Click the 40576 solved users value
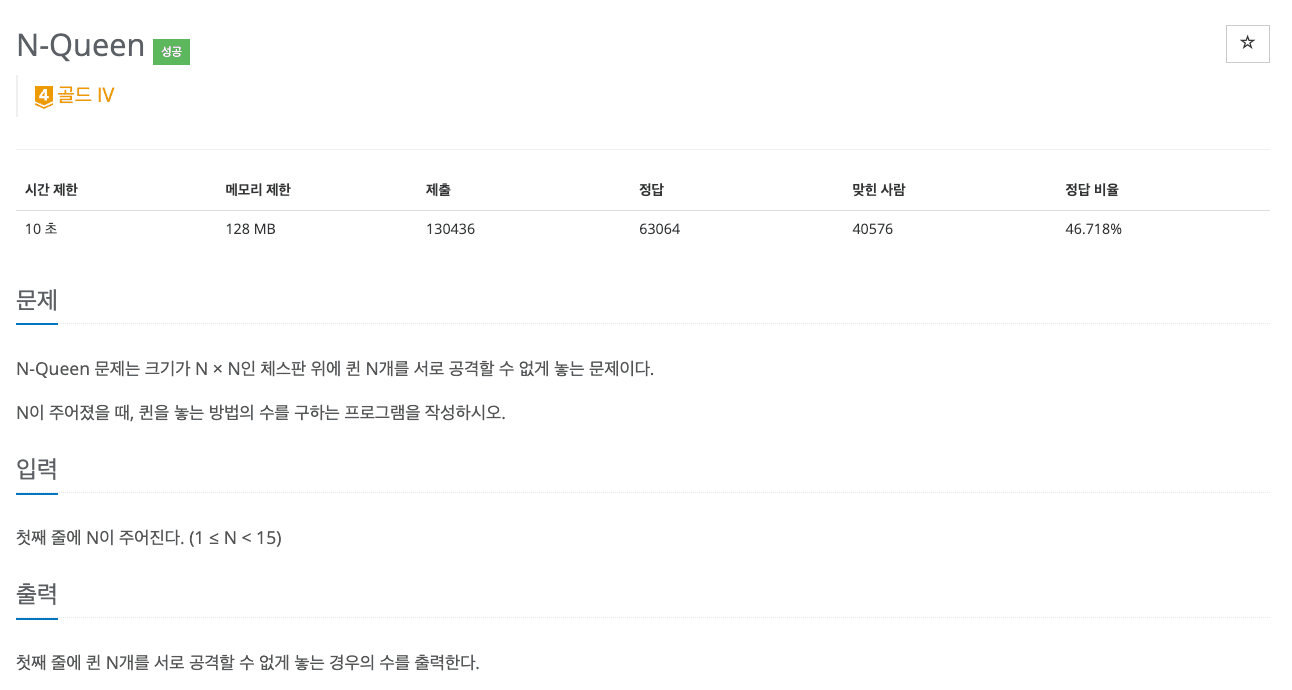The height and width of the screenshot is (690, 1292). [x=872, y=229]
